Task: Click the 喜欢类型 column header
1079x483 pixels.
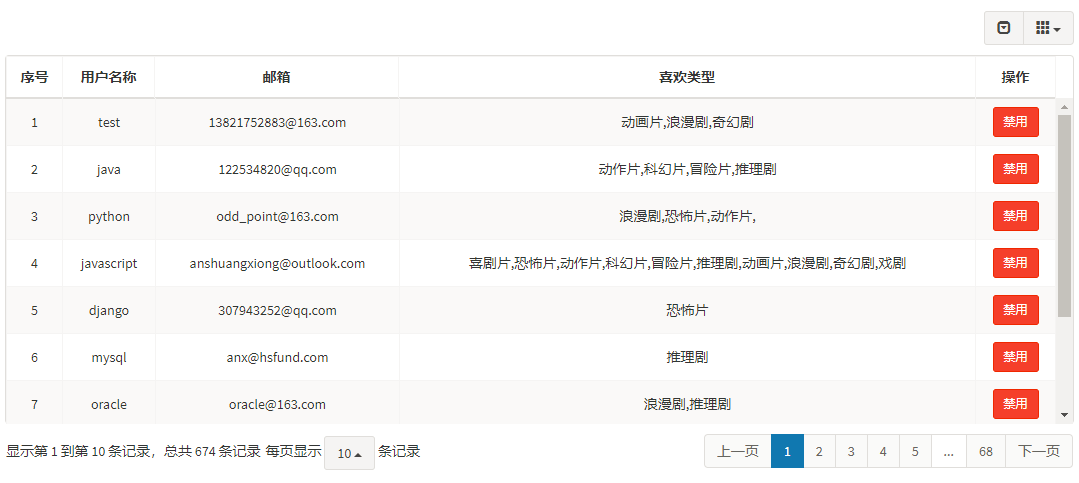Action: (x=687, y=77)
